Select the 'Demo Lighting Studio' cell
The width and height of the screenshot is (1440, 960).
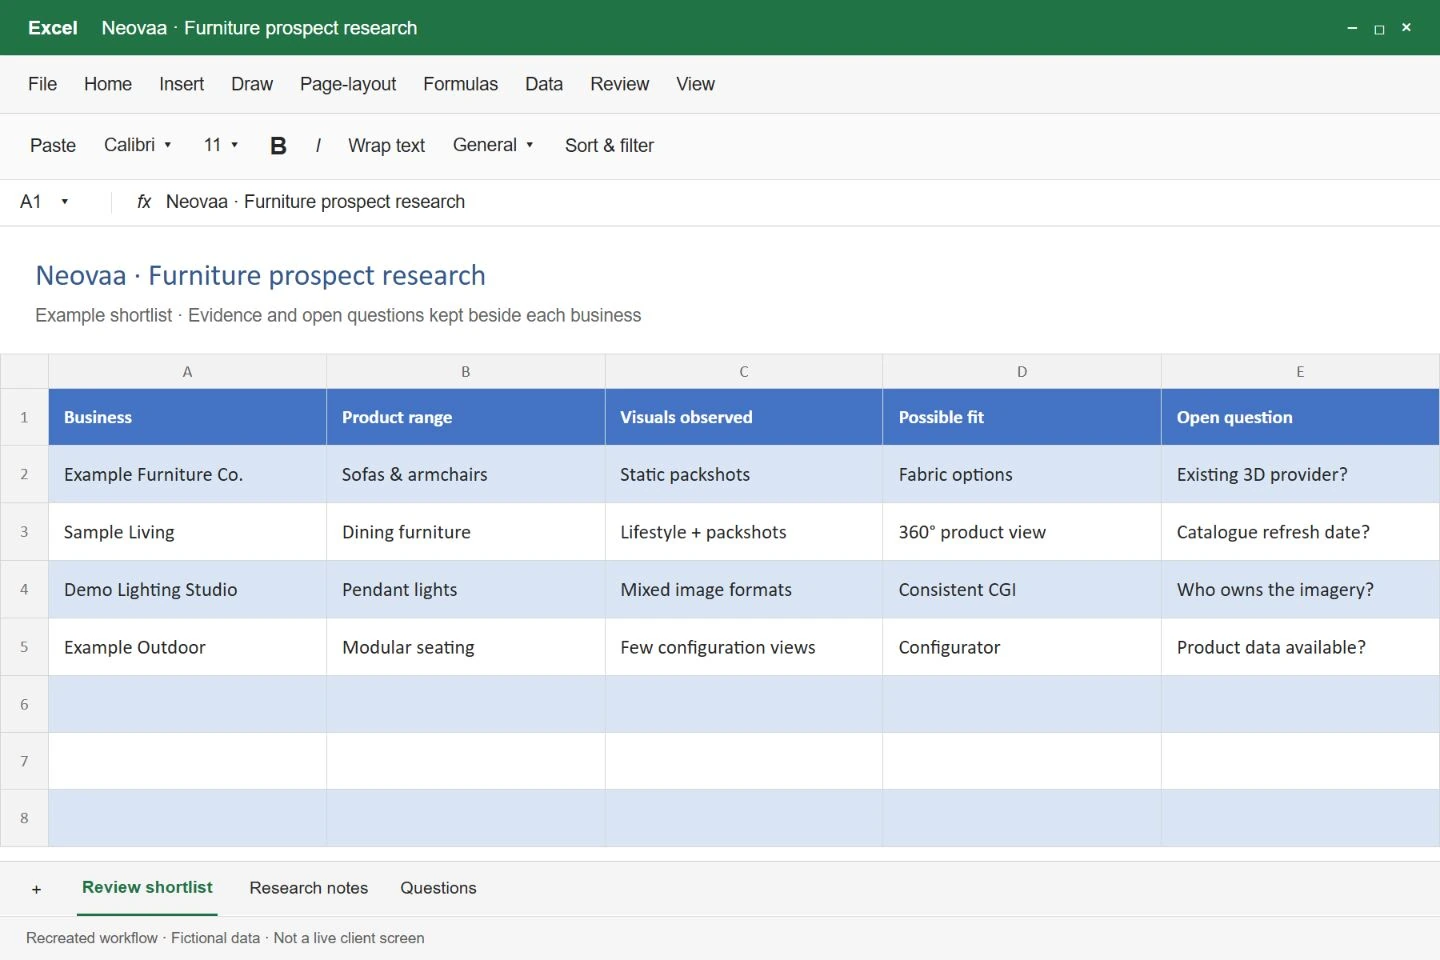[187, 590]
